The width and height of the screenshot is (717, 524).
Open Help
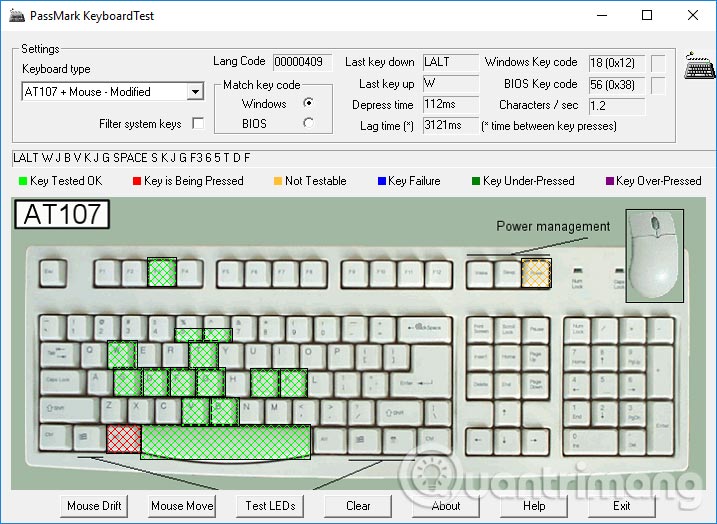click(534, 506)
